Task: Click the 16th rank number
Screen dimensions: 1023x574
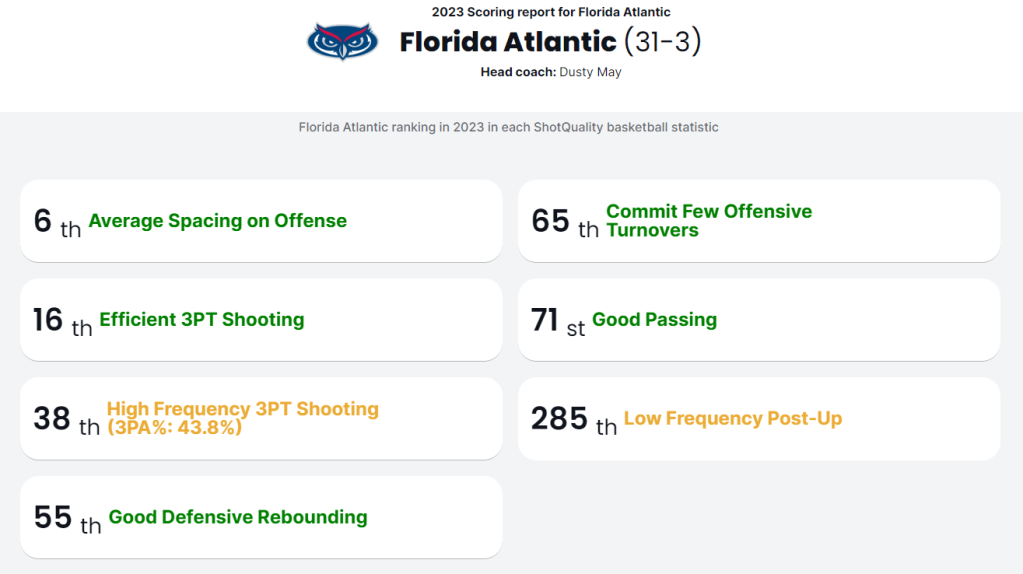Action: (x=48, y=320)
